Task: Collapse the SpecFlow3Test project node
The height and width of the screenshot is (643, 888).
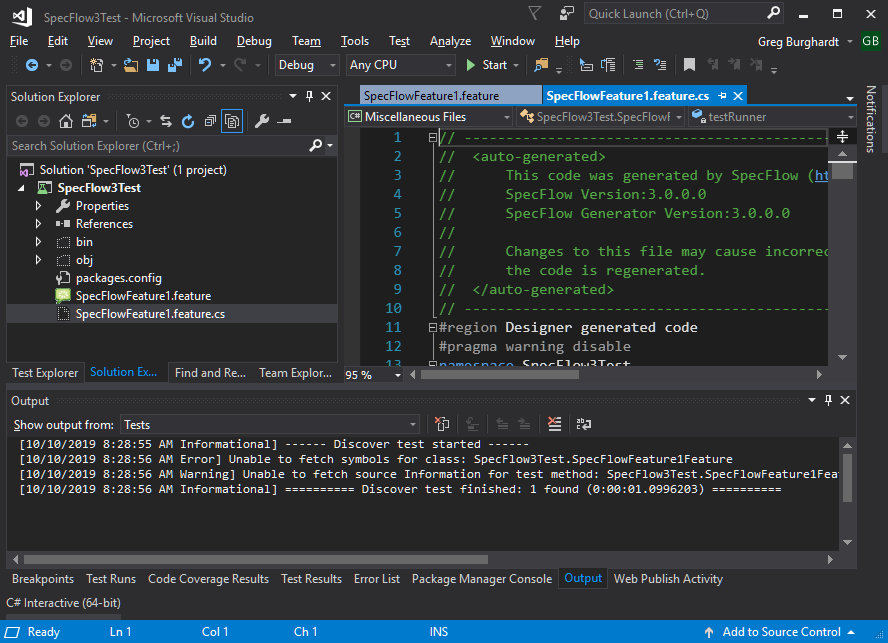Action: pyautogui.click(x=22, y=188)
